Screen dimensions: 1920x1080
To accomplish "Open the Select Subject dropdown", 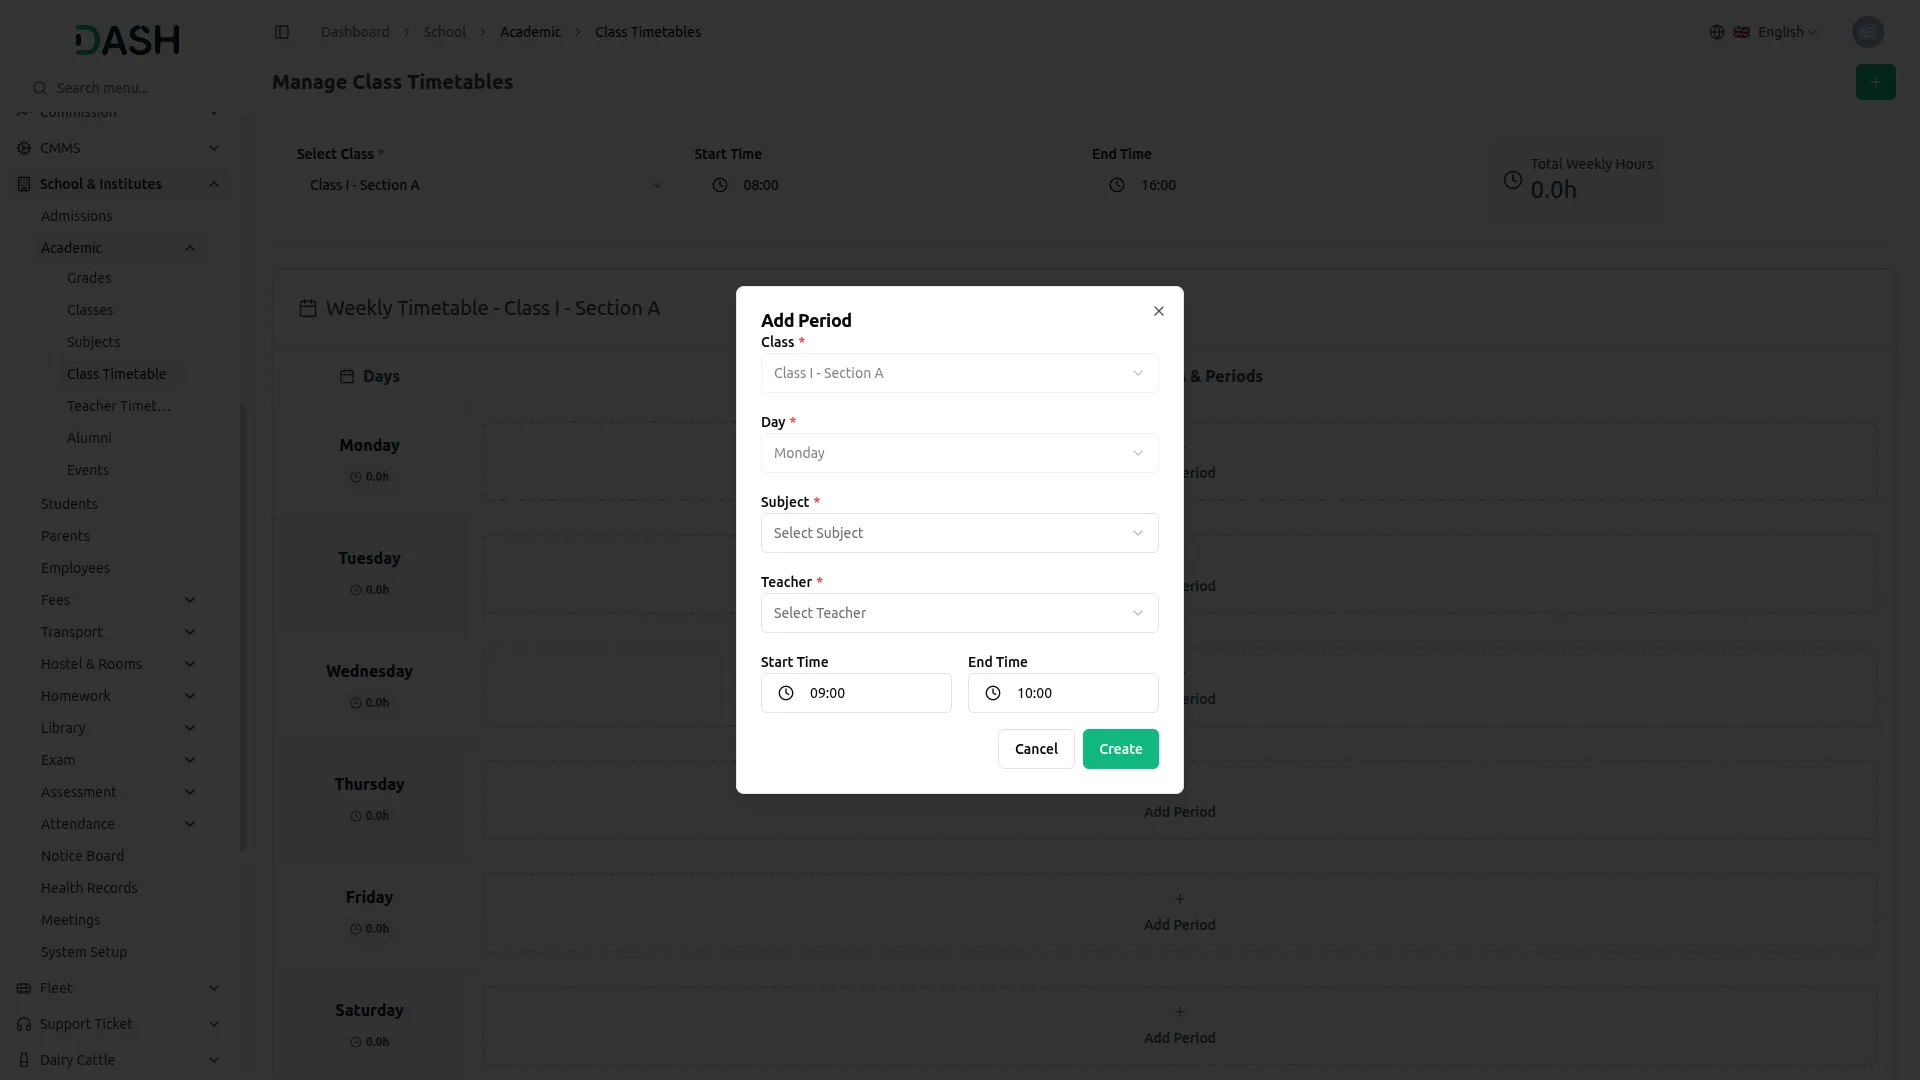I will 959,533.
